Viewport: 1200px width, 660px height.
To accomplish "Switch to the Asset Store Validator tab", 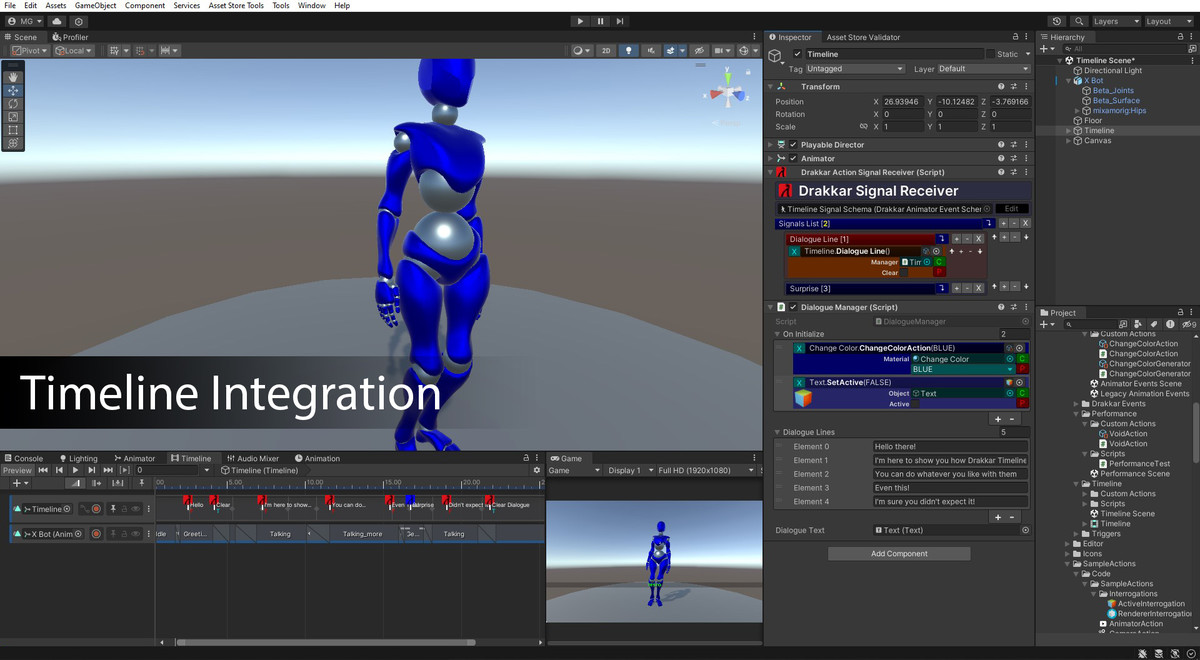I will (863, 37).
